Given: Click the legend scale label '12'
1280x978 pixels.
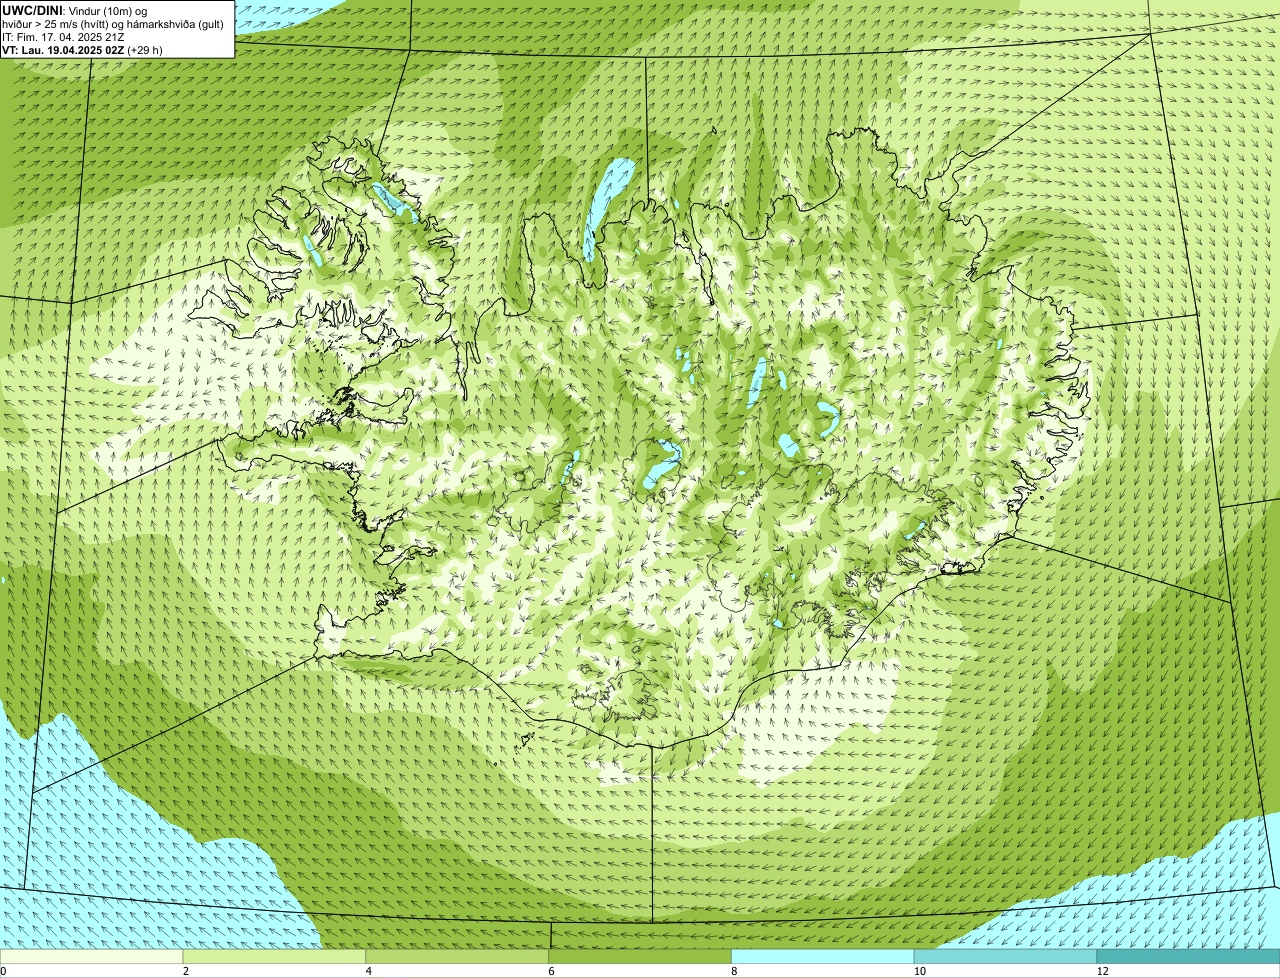Looking at the screenshot, I should coord(1102,971).
